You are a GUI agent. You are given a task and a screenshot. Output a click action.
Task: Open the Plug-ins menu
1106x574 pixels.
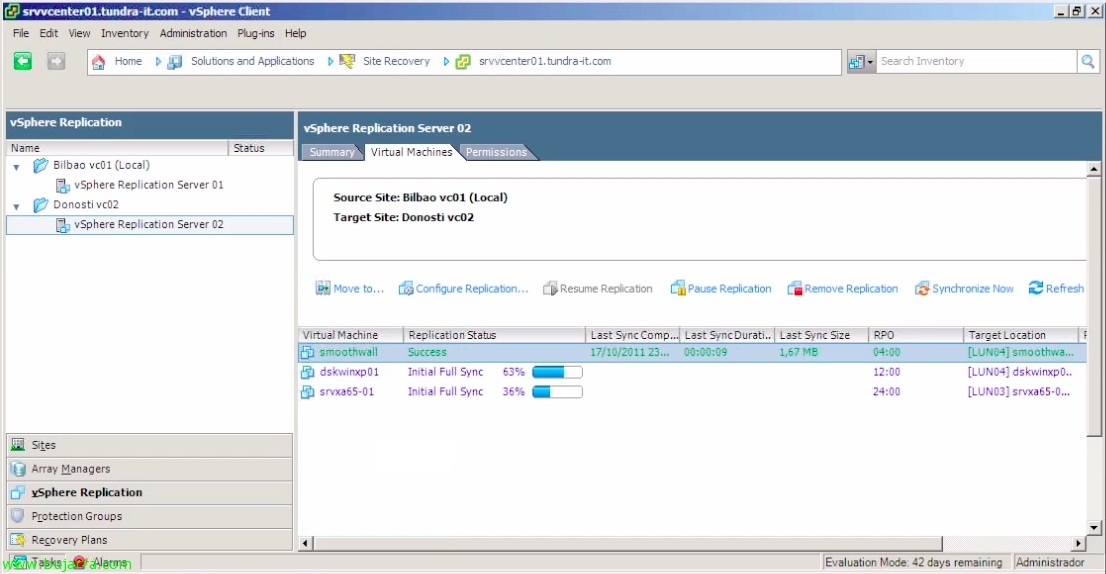coord(255,33)
